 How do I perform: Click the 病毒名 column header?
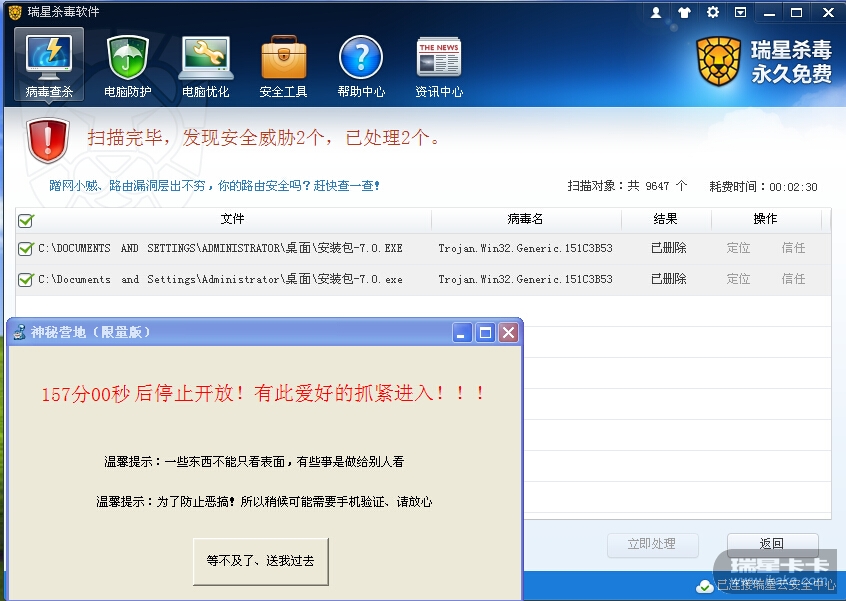[525, 219]
